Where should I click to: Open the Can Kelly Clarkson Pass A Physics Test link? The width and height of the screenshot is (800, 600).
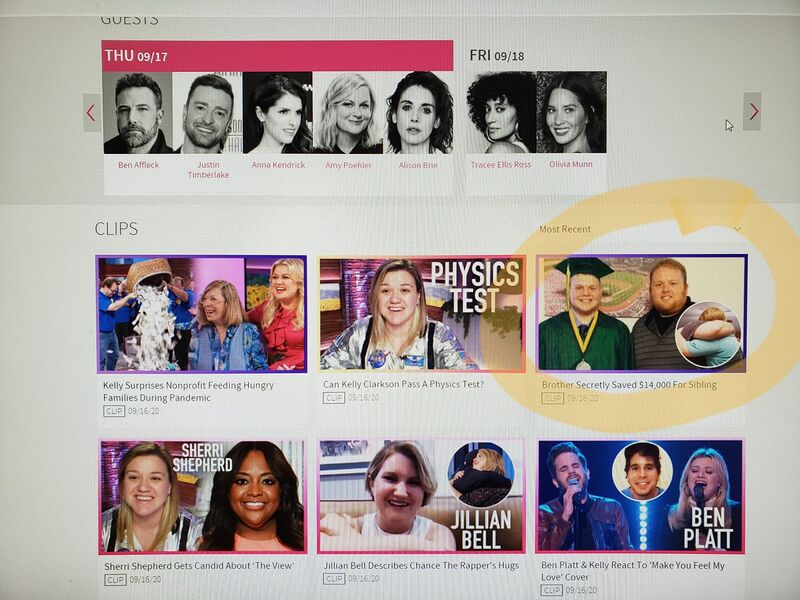pos(403,384)
